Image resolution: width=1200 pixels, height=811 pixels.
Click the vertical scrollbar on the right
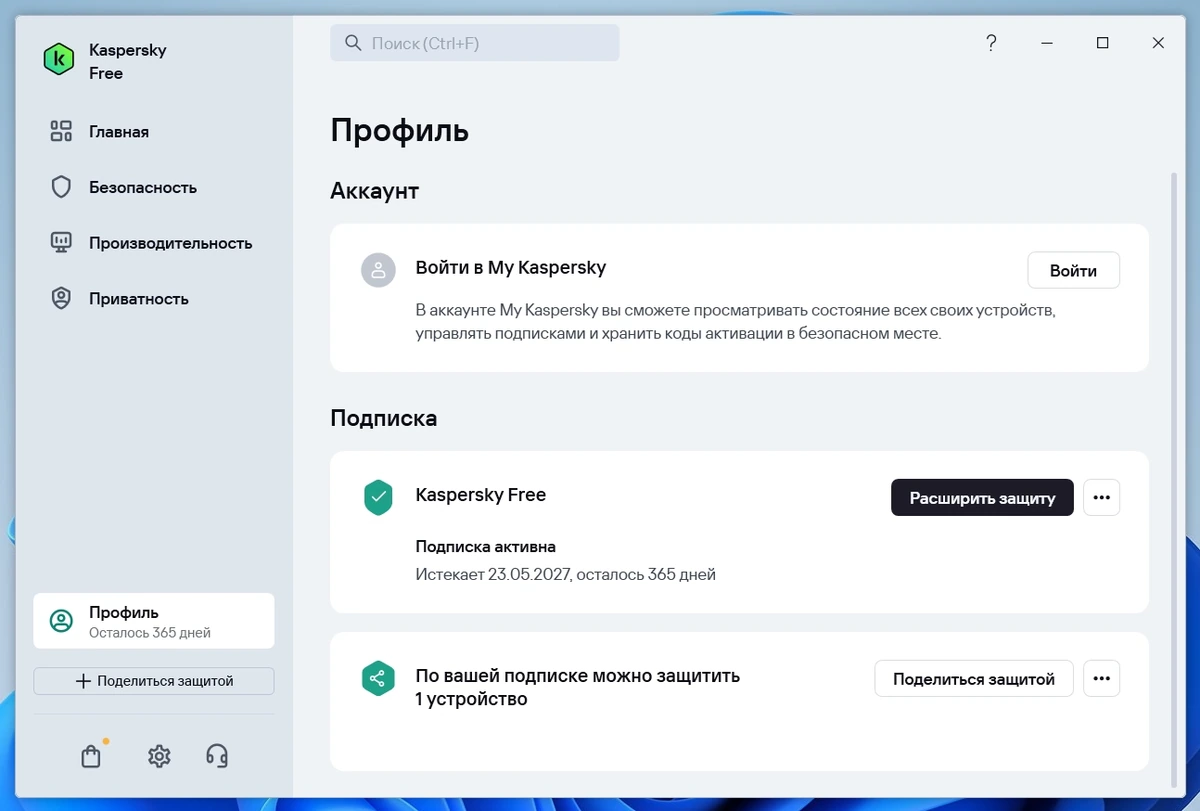[x=1174, y=478]
